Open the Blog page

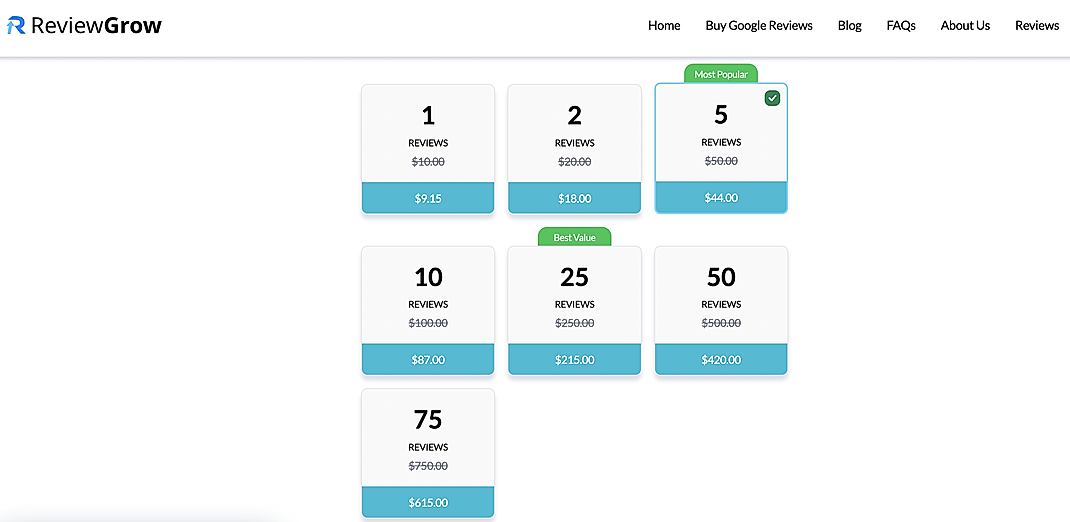[x=850, y=26]
